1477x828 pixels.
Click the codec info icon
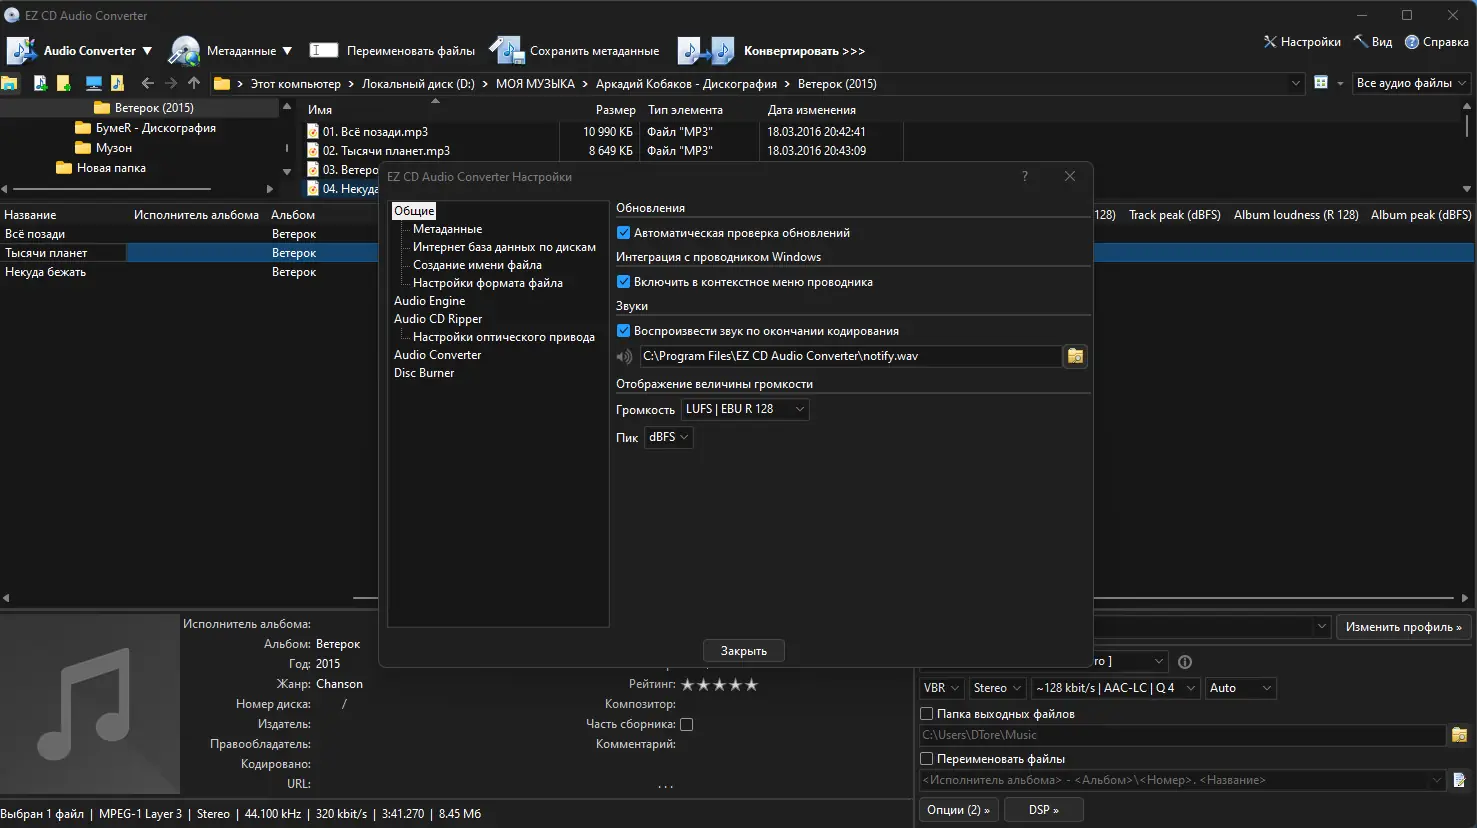tap(1185, 662)
